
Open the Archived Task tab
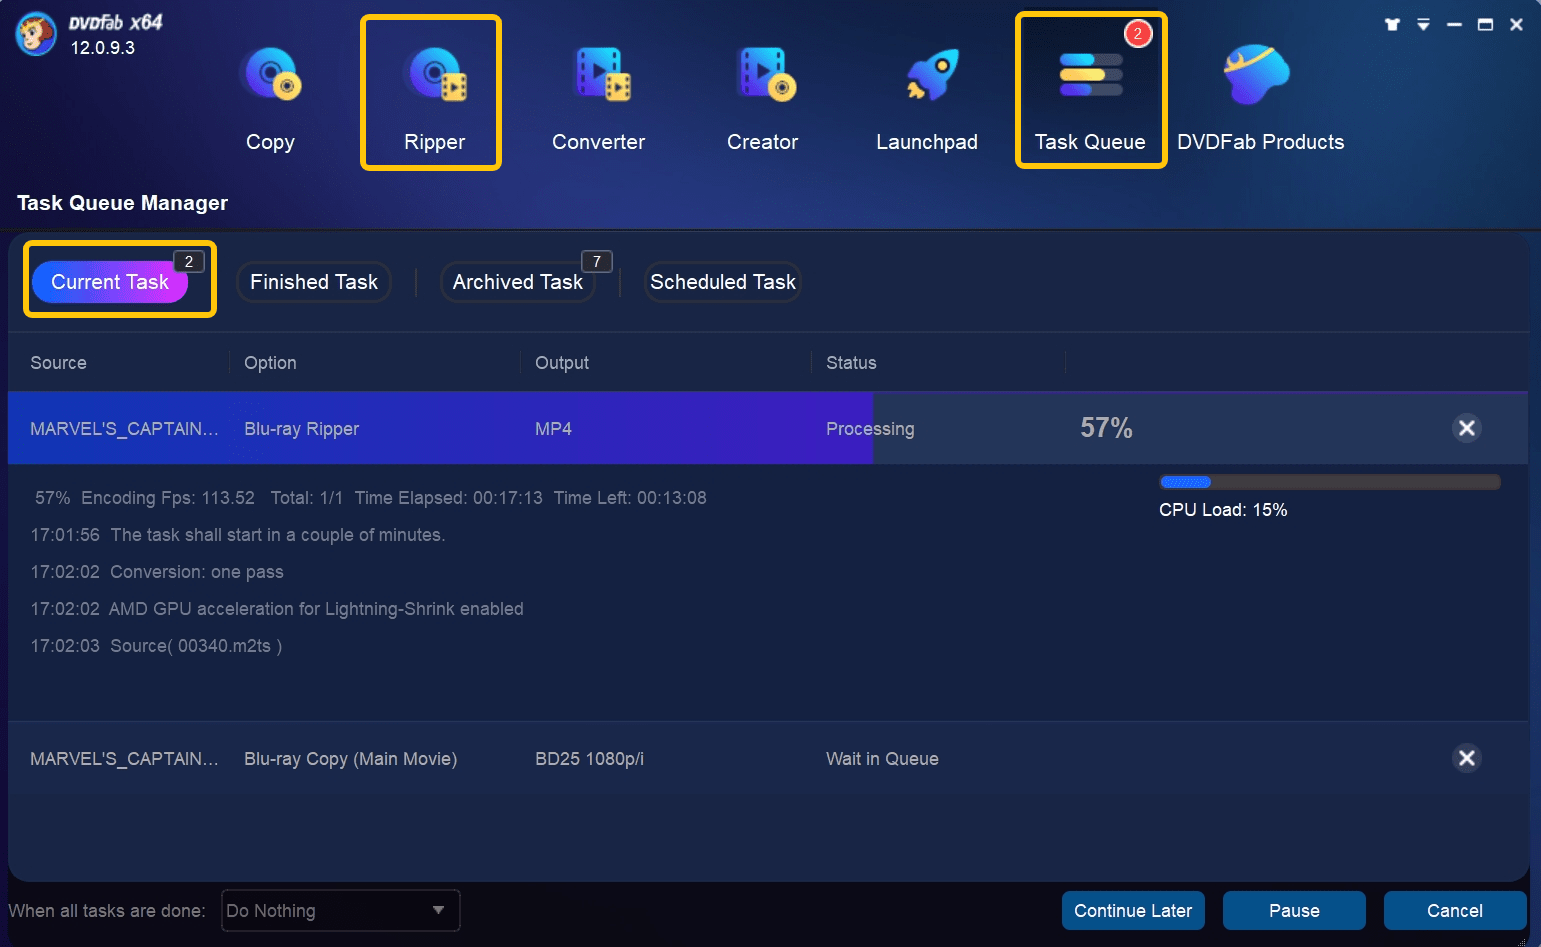[x=517, y=282]
